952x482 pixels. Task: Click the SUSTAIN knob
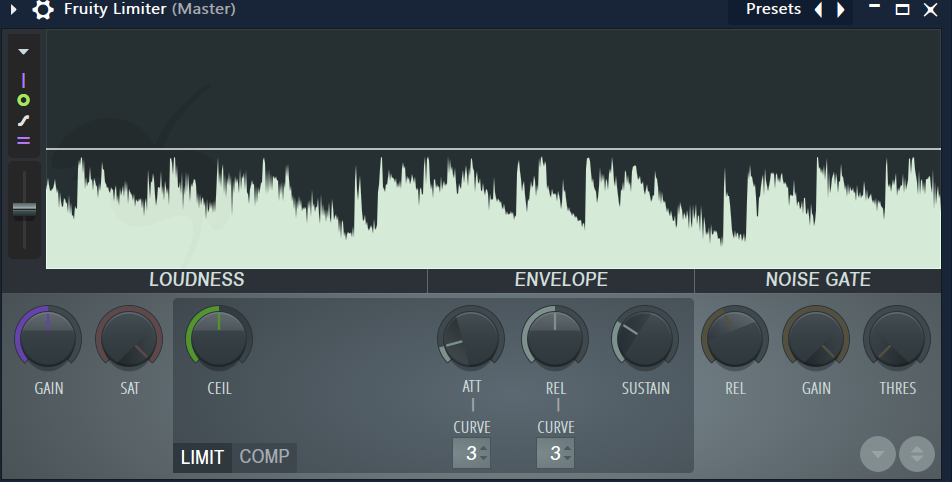[x=645, y=338]
